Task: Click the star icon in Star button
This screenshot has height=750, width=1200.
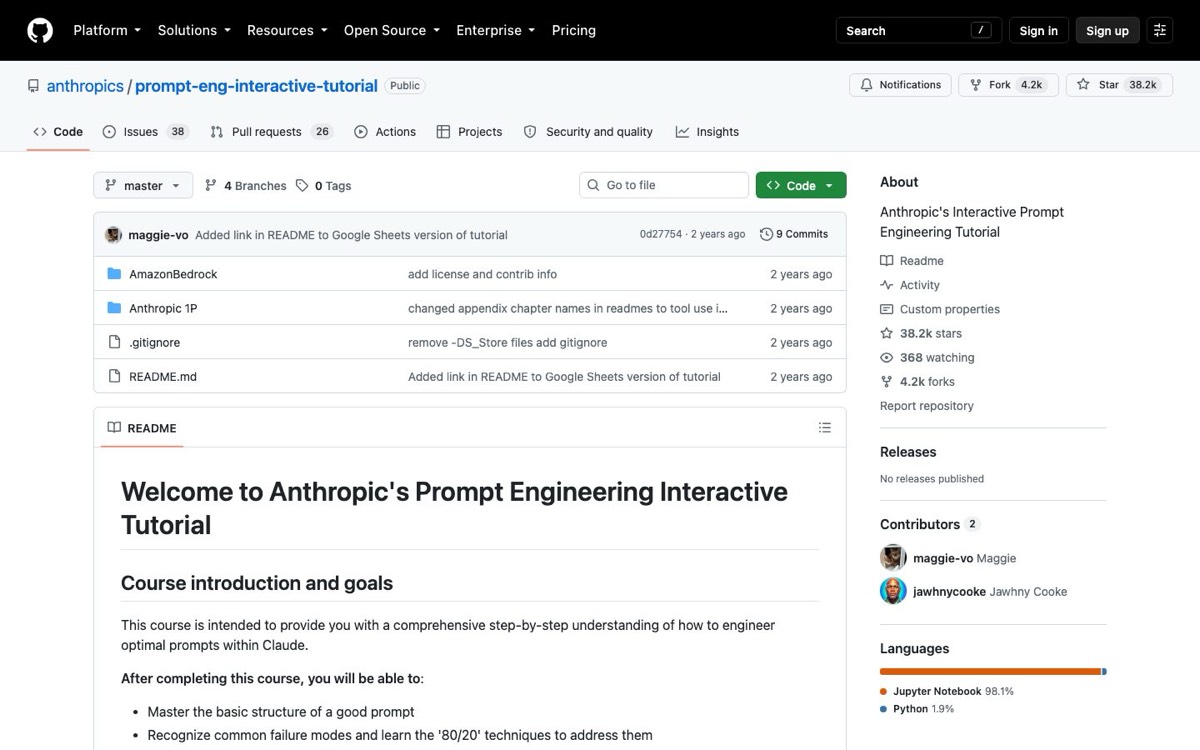Action: point(1083,85)
